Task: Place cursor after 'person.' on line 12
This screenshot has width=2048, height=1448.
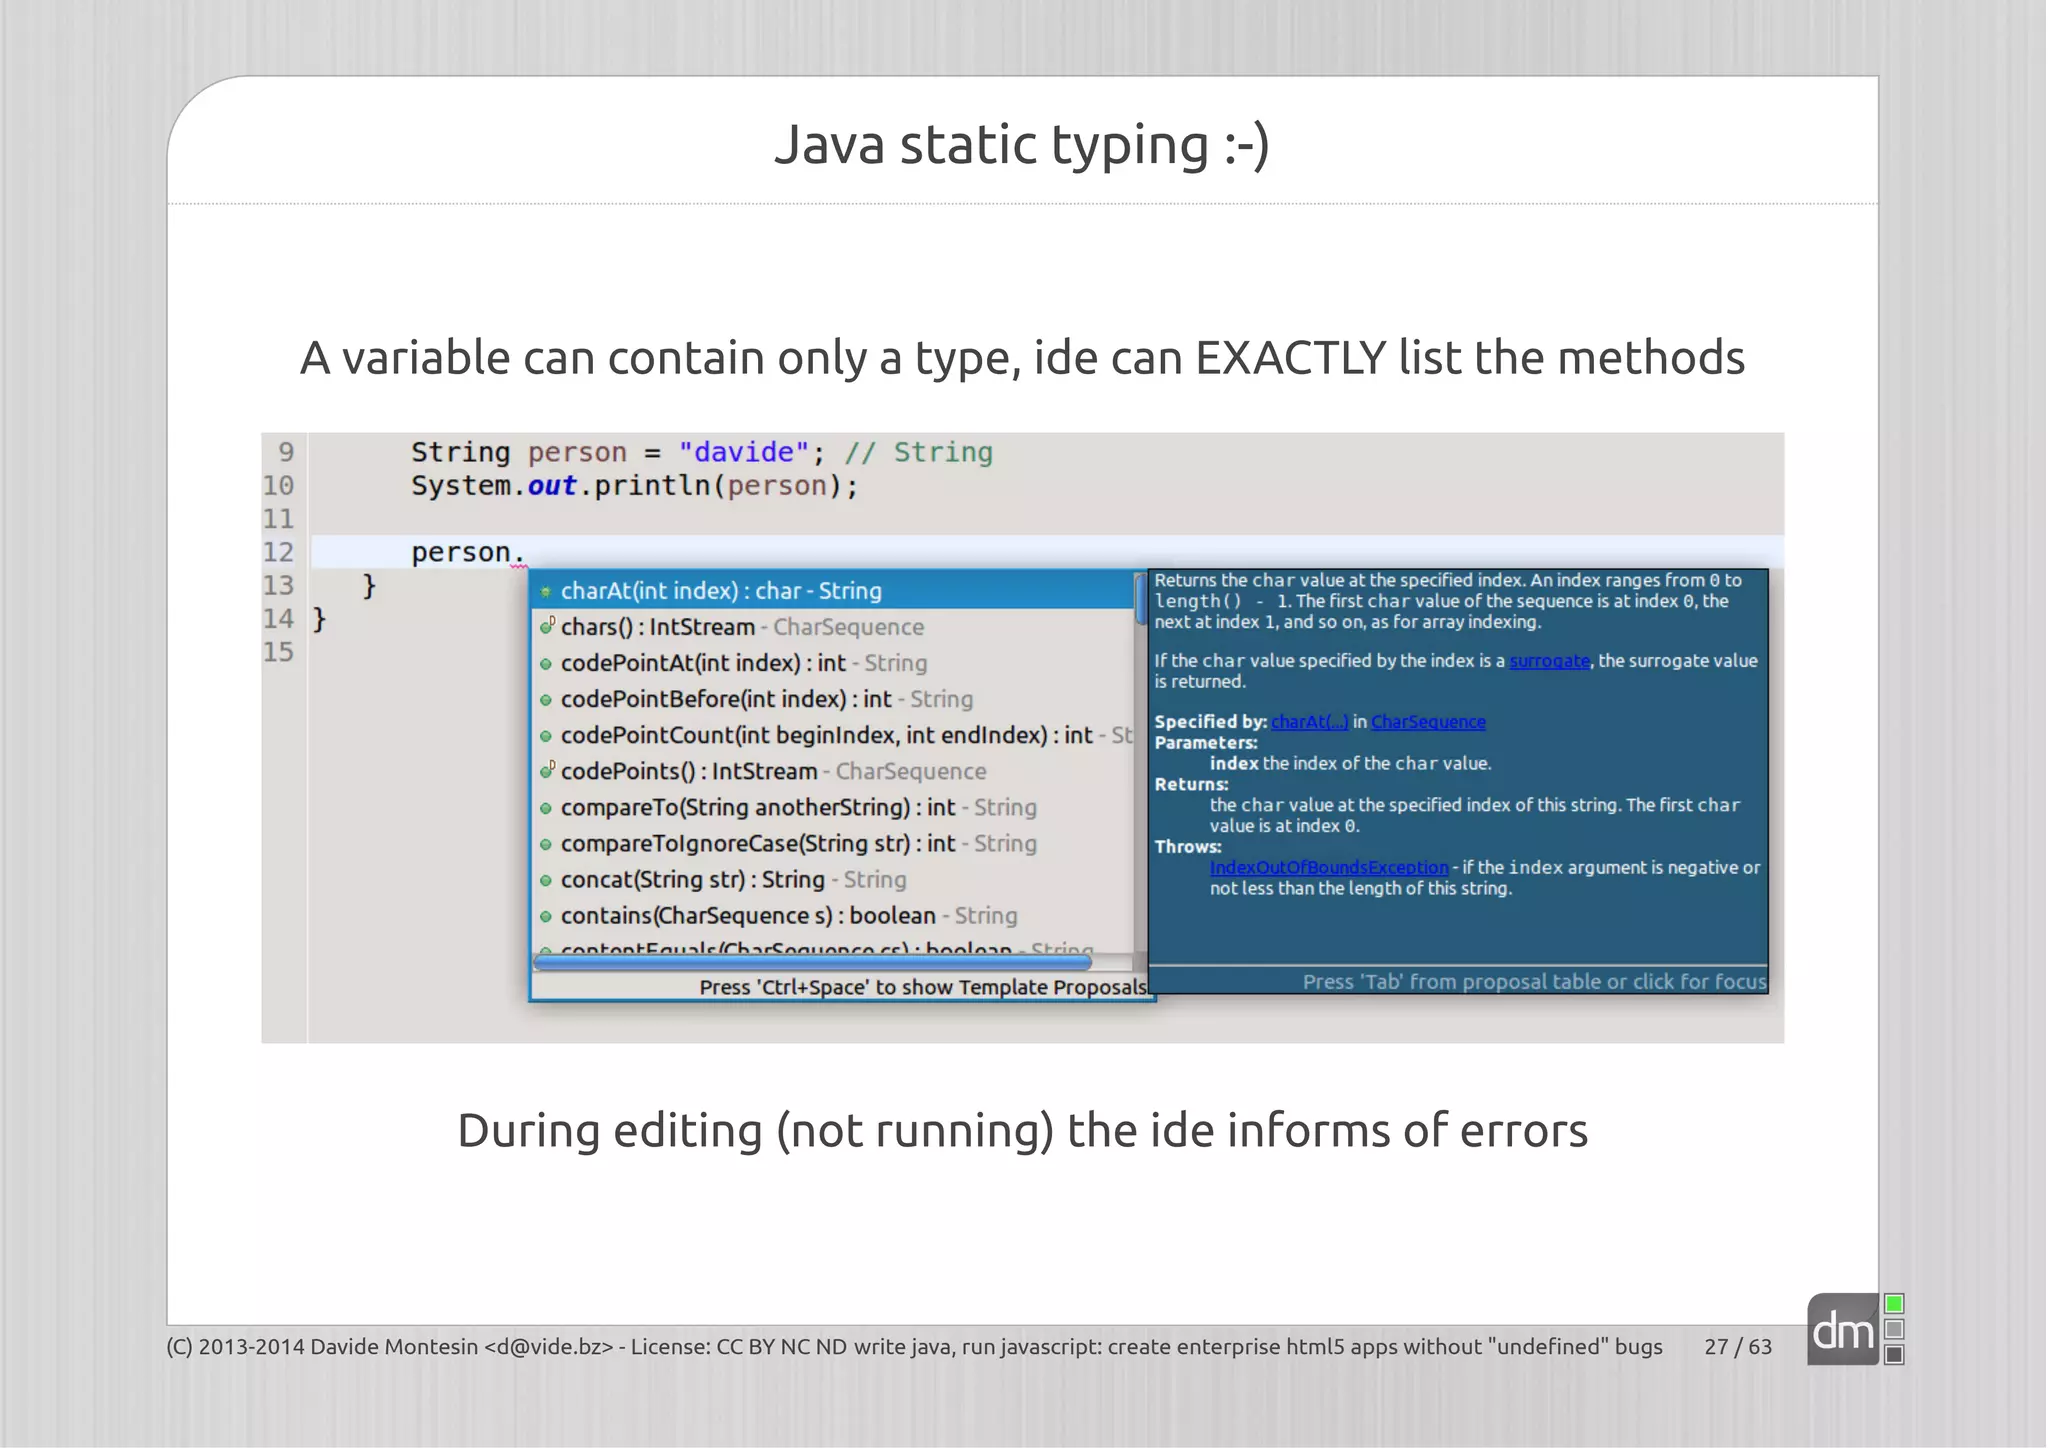Action: point(526,552)
